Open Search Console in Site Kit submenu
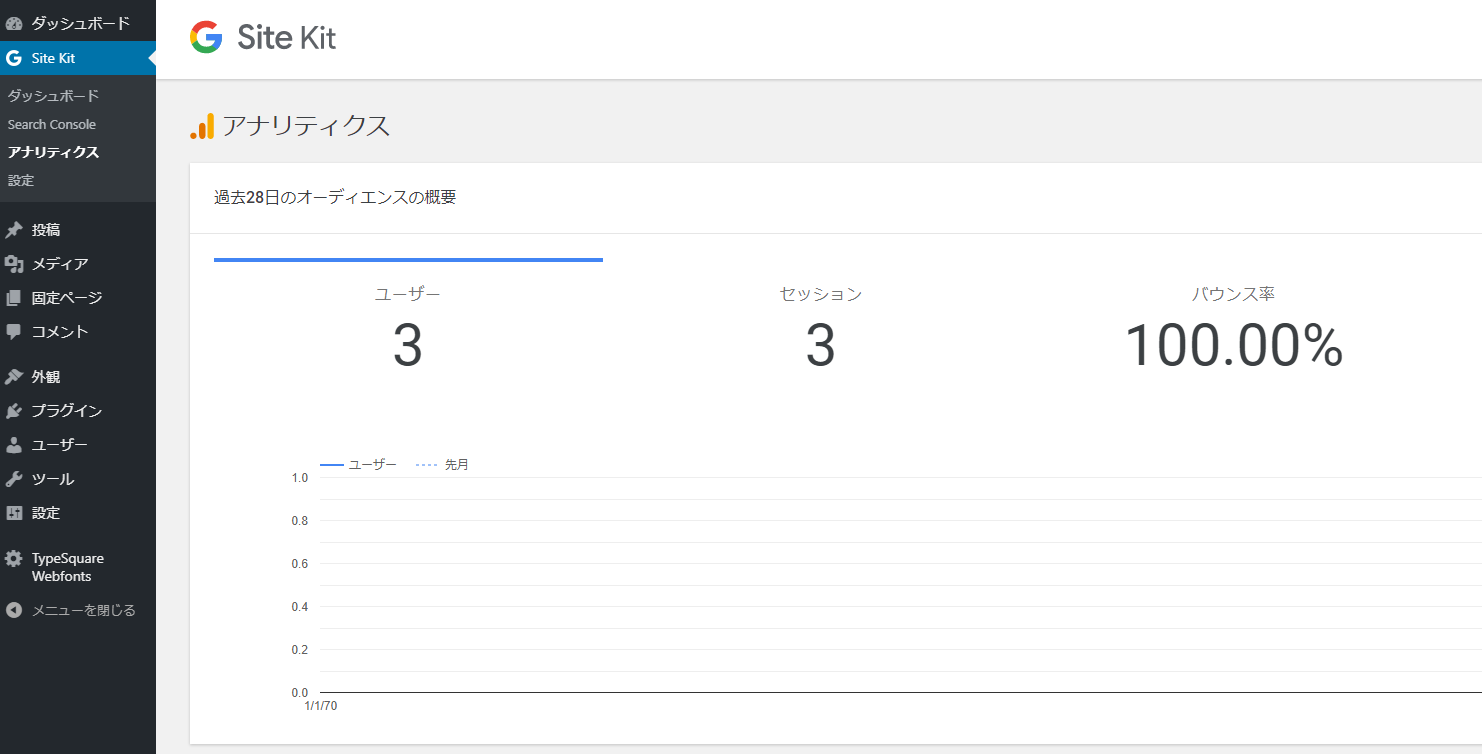Viewport: 1482px width, 754px height. 52,124
